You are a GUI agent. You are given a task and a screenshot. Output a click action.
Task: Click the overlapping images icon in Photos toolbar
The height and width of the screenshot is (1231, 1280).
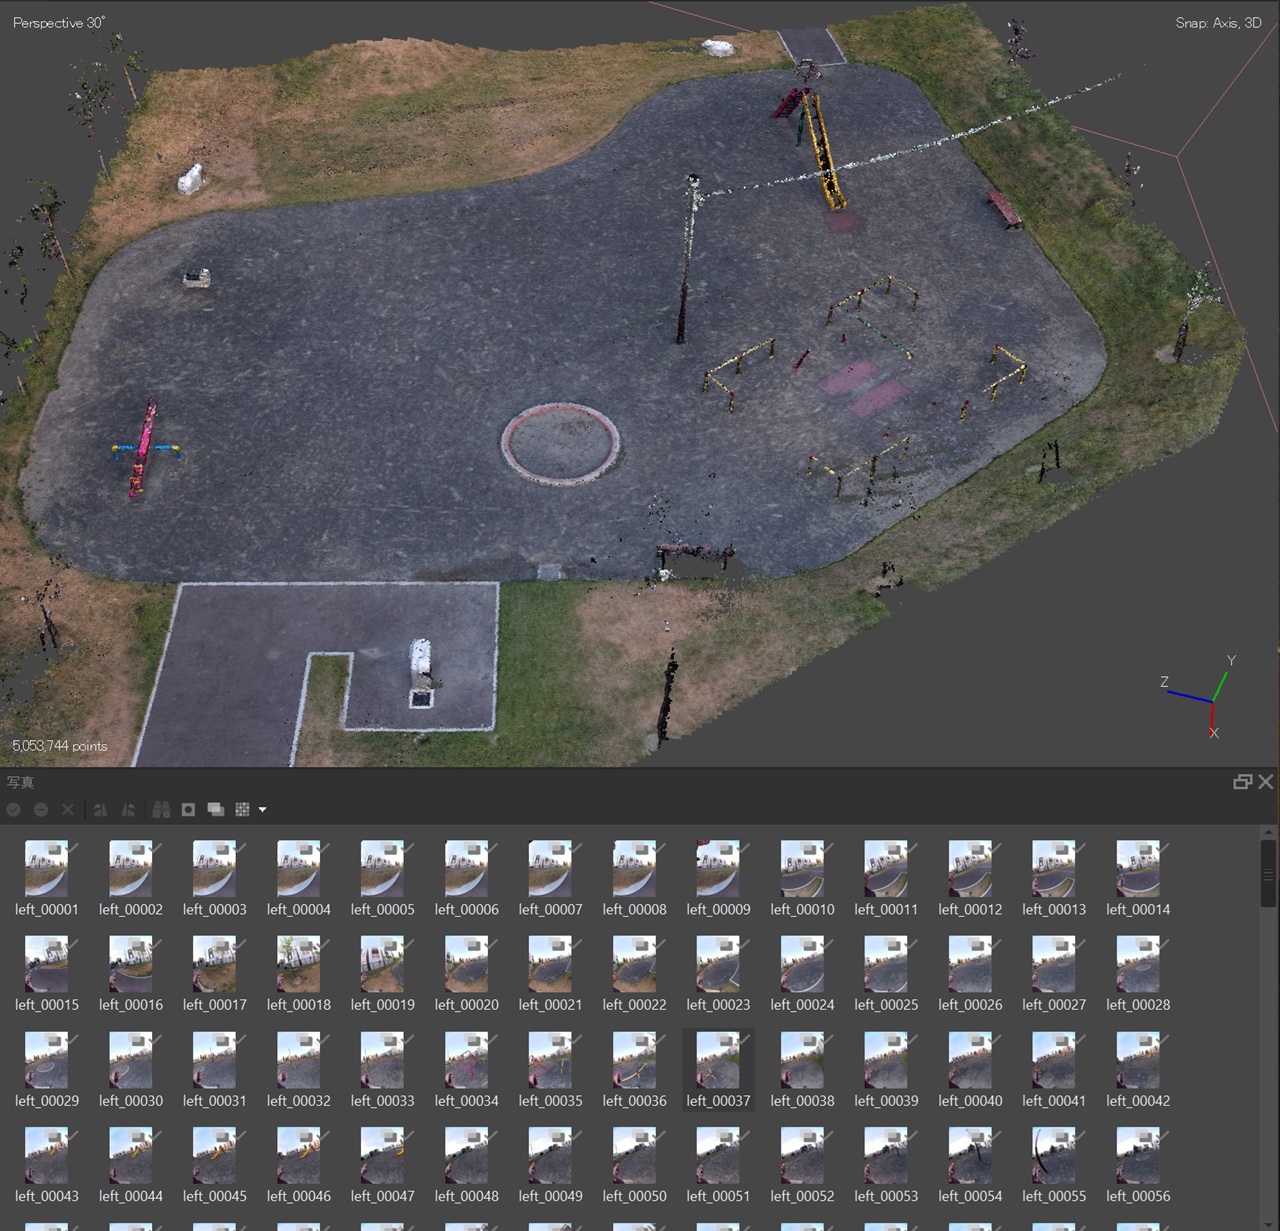[x=215, y=810]
